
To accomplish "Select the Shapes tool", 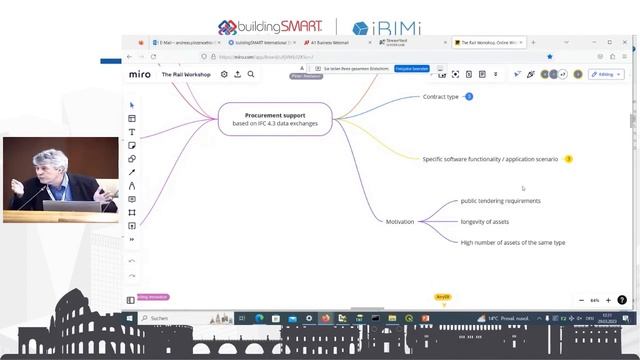I will [131, 159].
